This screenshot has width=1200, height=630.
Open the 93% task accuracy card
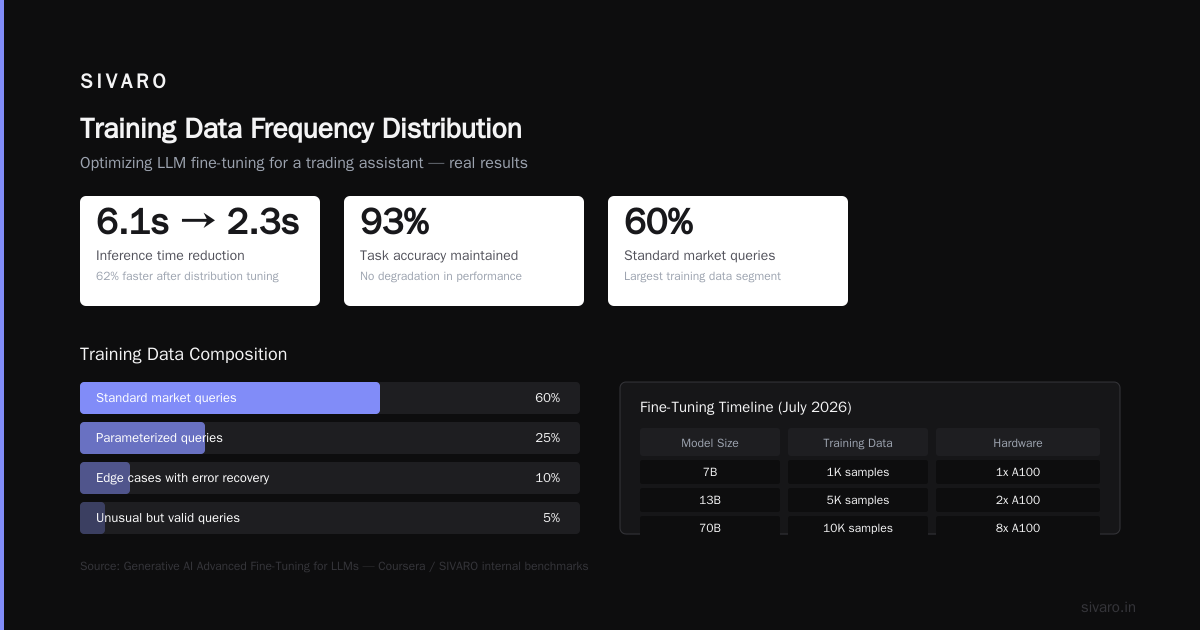(464, 251)
